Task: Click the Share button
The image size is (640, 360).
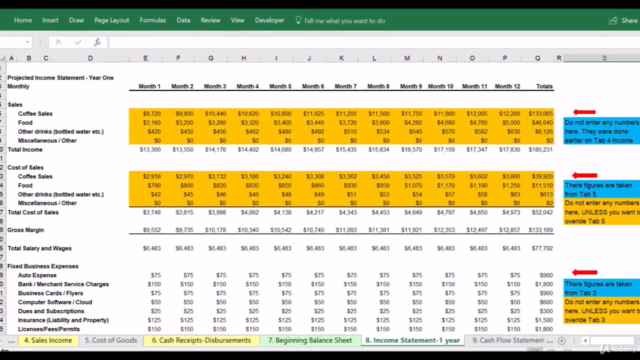Action: [x=624, y=20]
